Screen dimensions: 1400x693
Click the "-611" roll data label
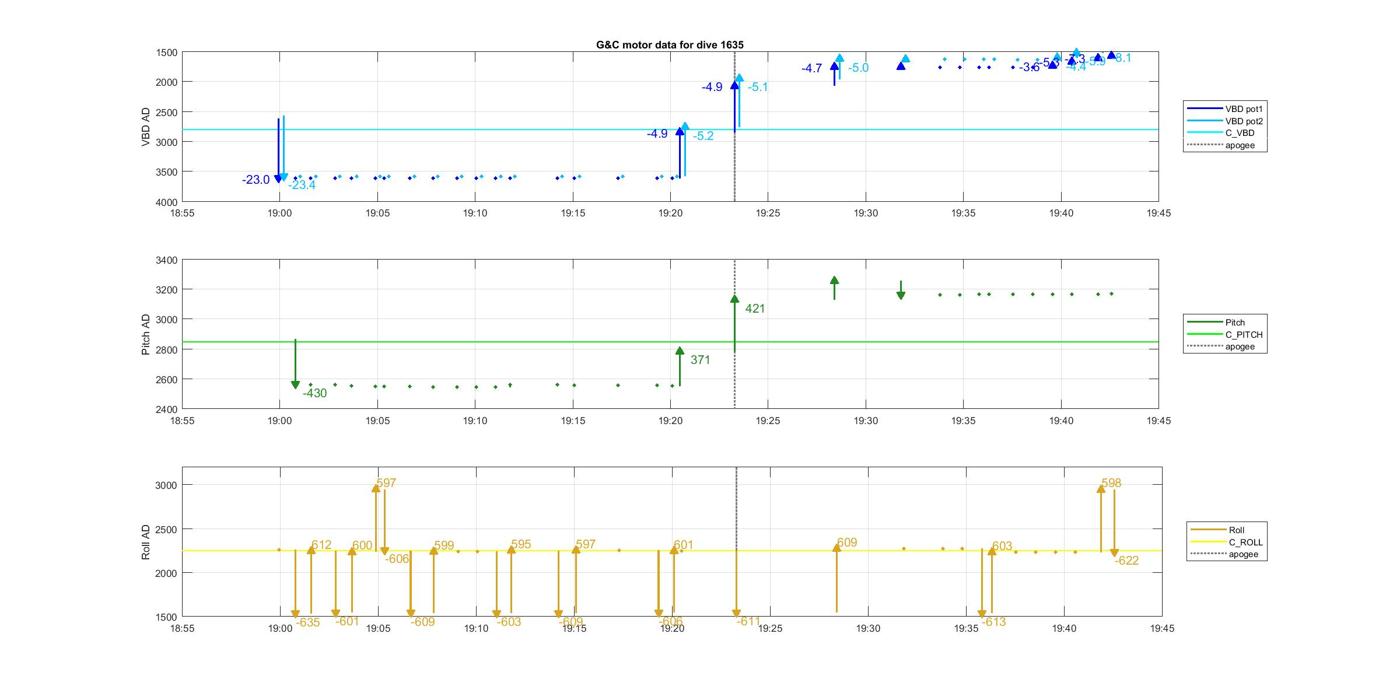click(x=749, y=621)
